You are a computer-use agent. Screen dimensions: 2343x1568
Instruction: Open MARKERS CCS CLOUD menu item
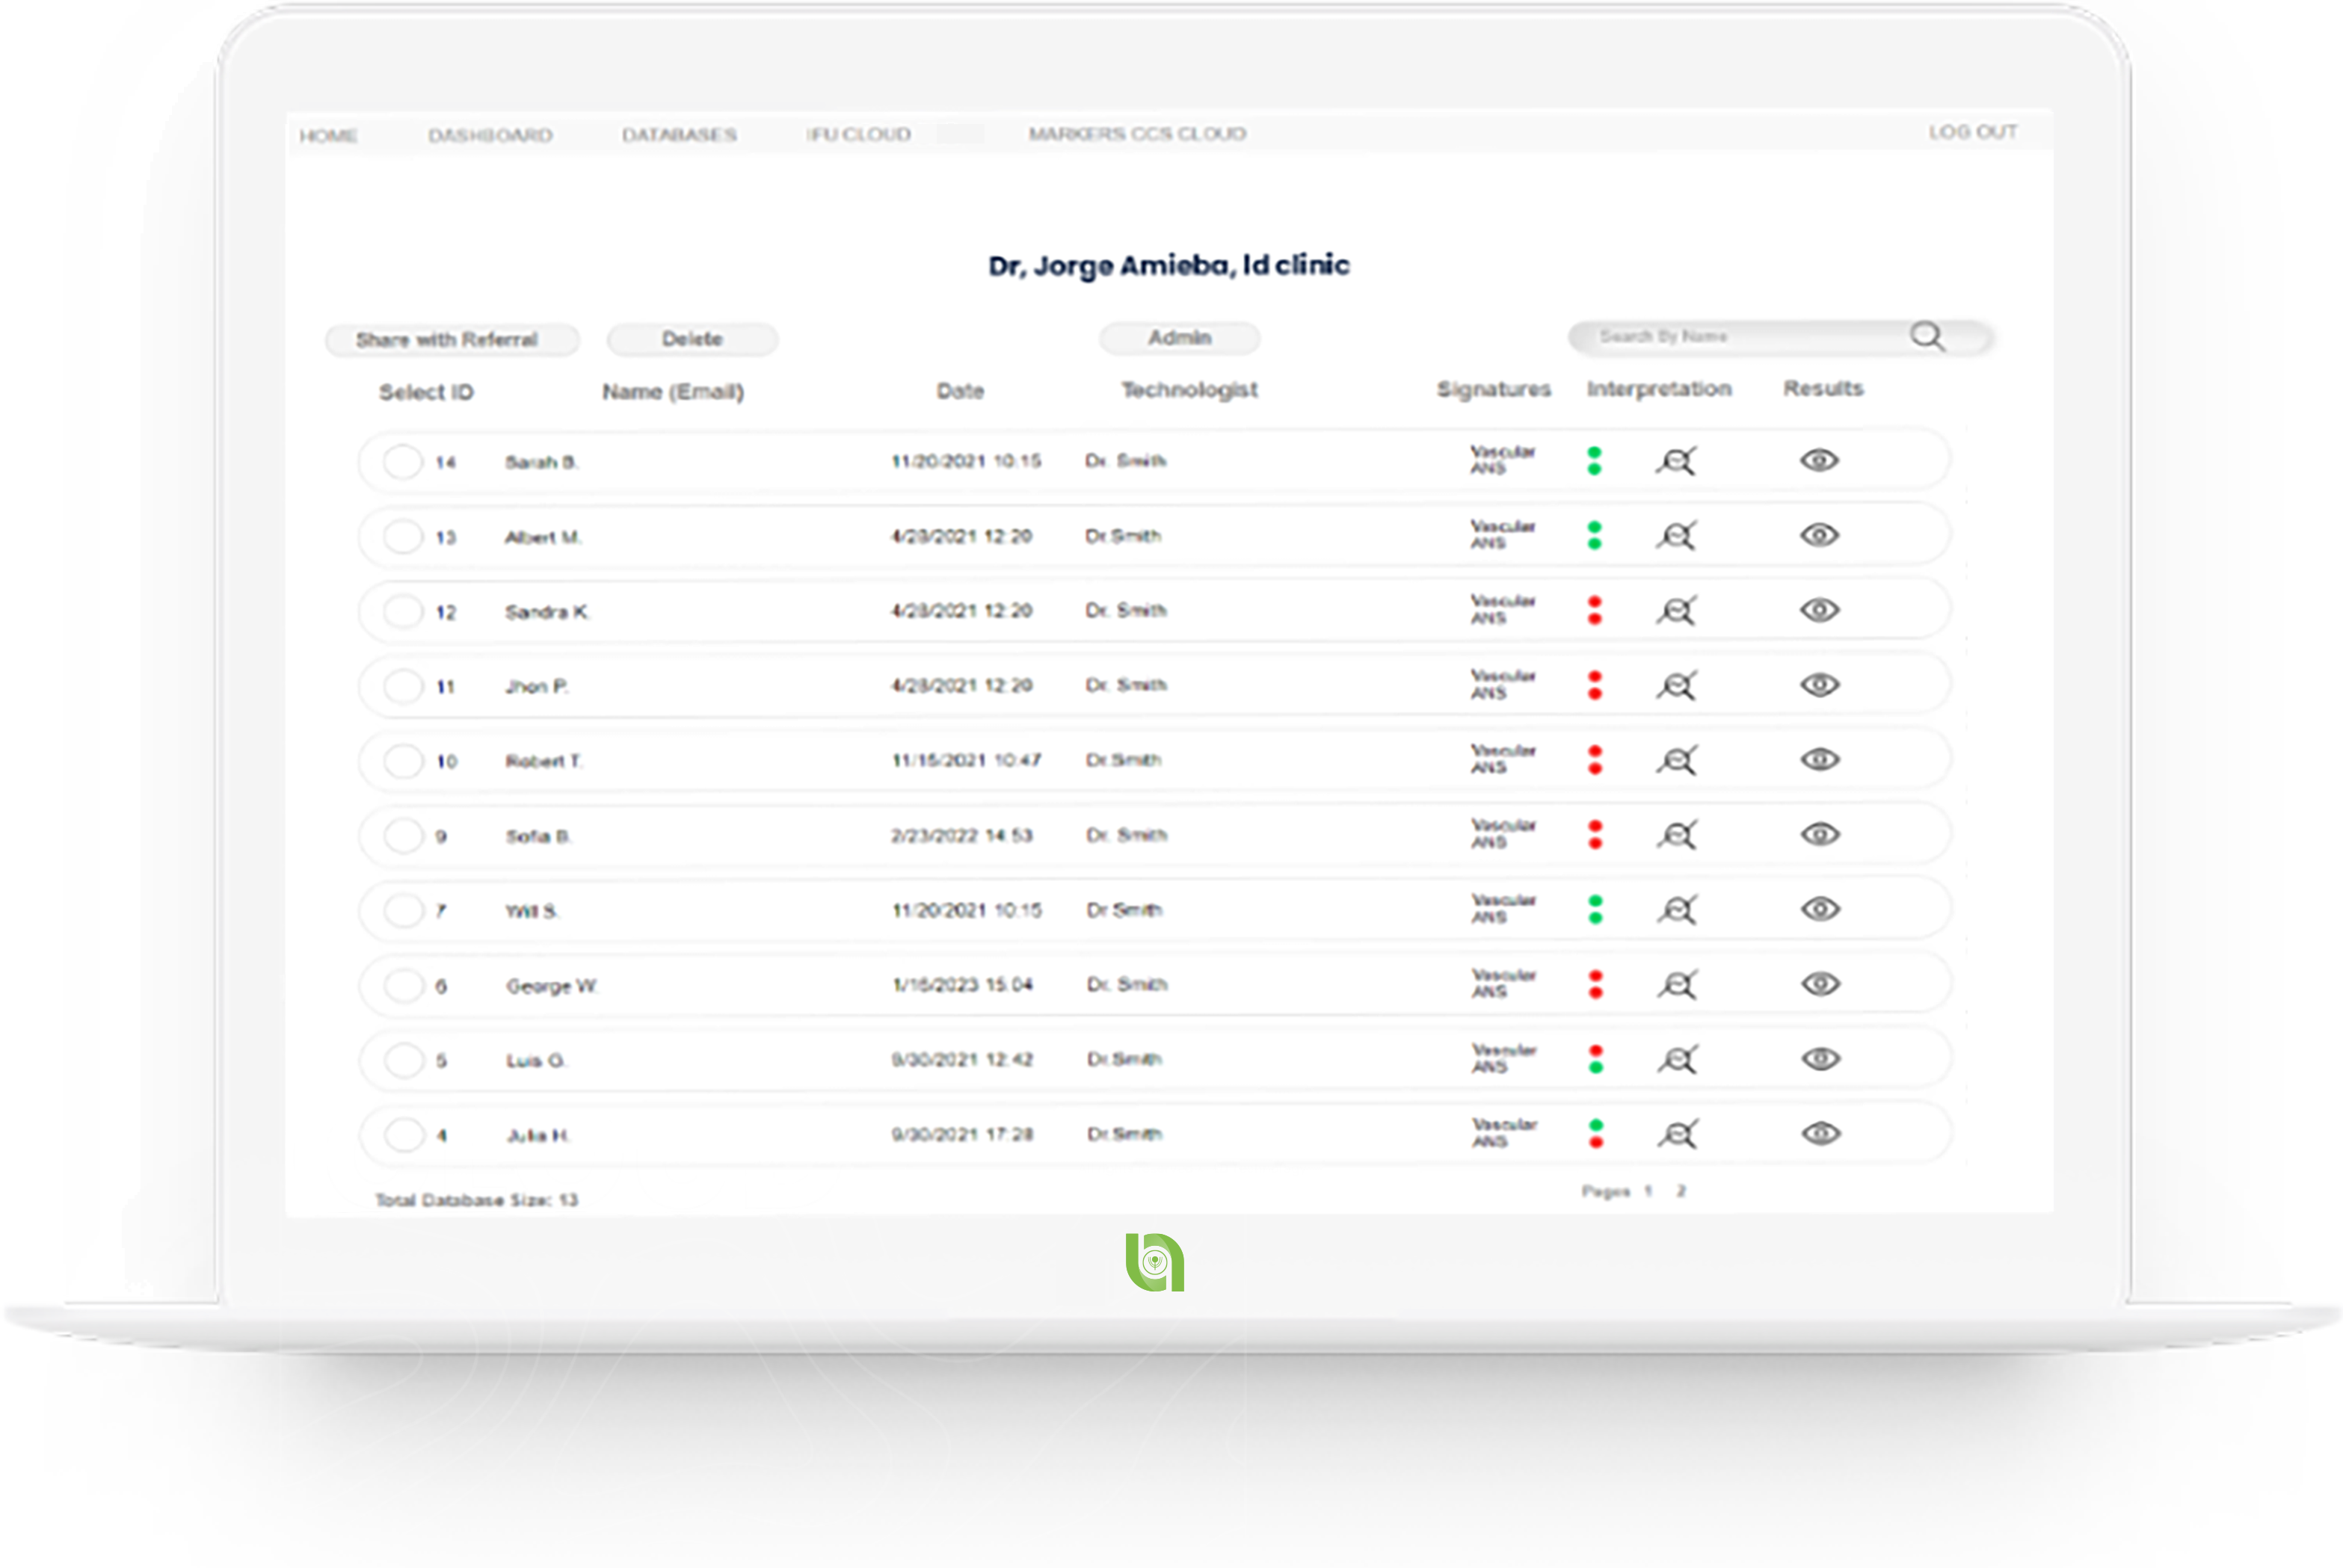coord(1137,133)
